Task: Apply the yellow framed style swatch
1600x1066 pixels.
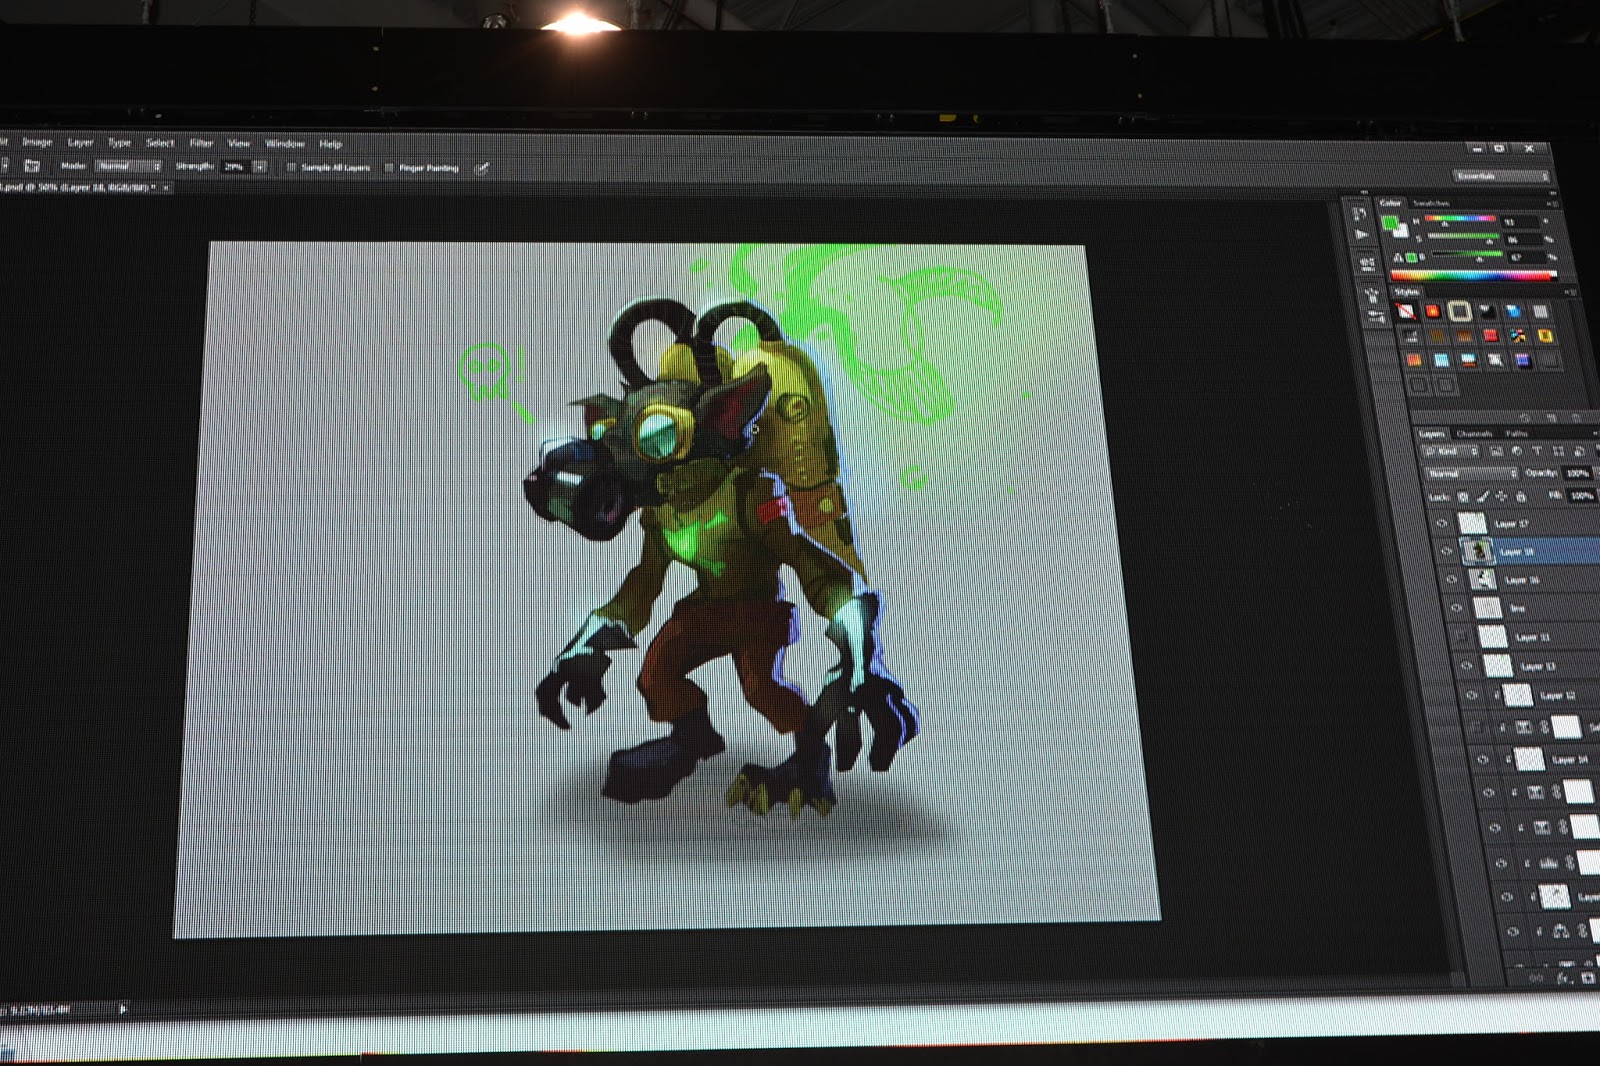Action: 1545,335
